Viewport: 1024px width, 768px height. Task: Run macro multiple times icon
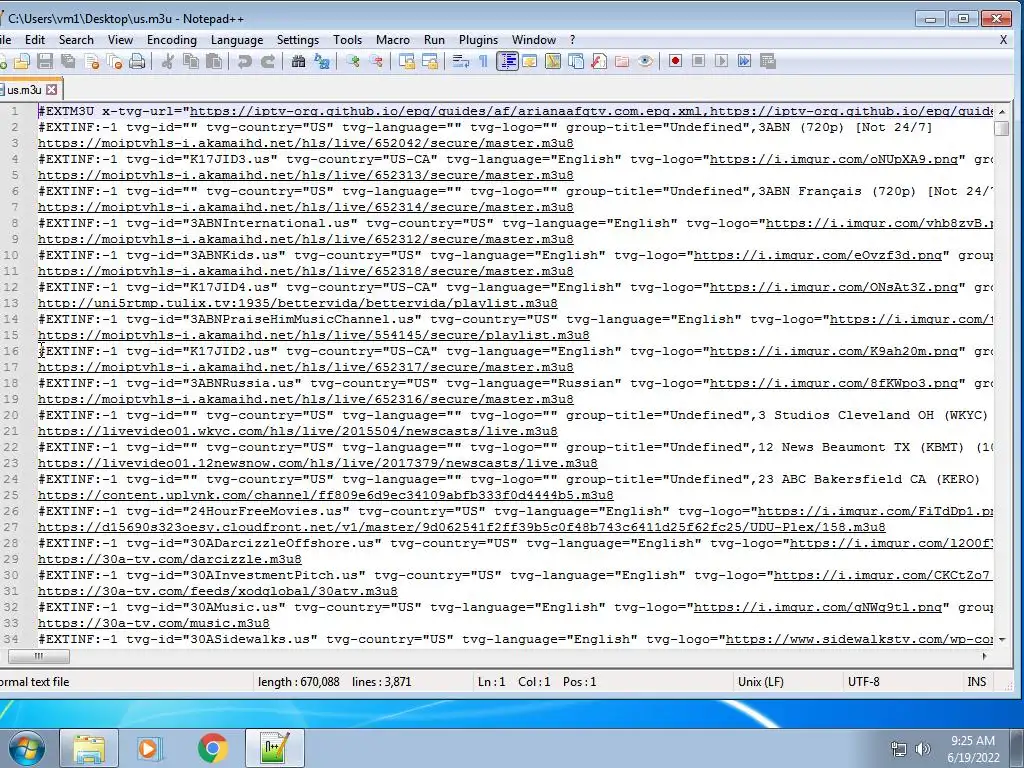pos(744,61)
